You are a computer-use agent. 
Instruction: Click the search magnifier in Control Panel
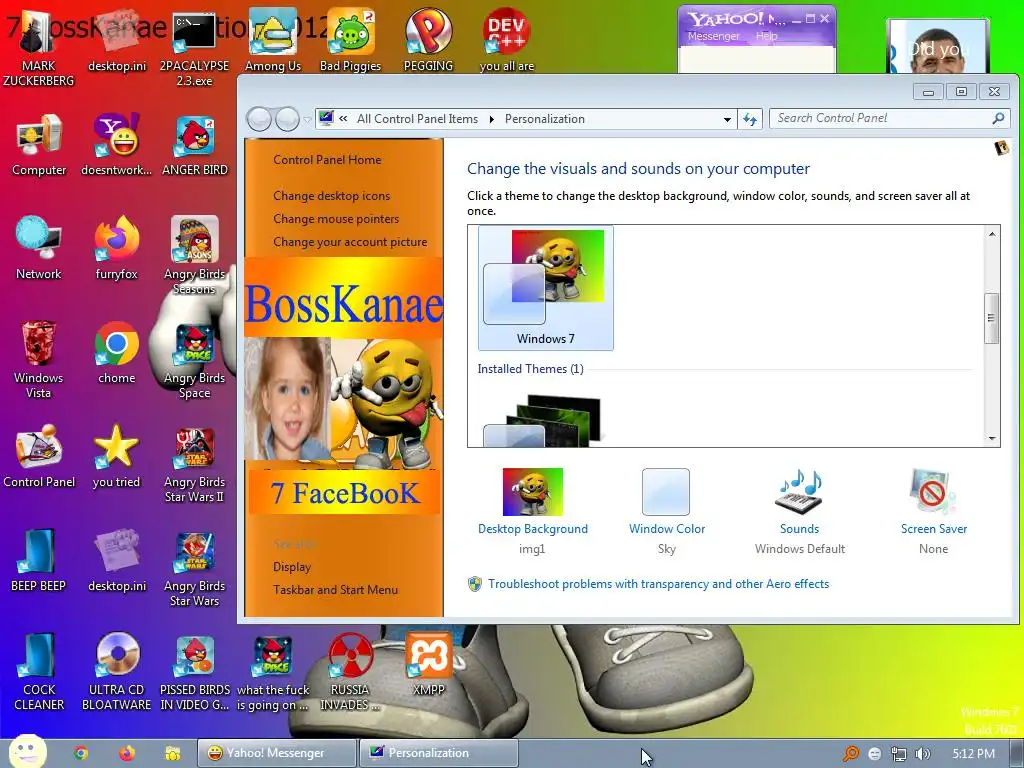(x=999, y=118)
